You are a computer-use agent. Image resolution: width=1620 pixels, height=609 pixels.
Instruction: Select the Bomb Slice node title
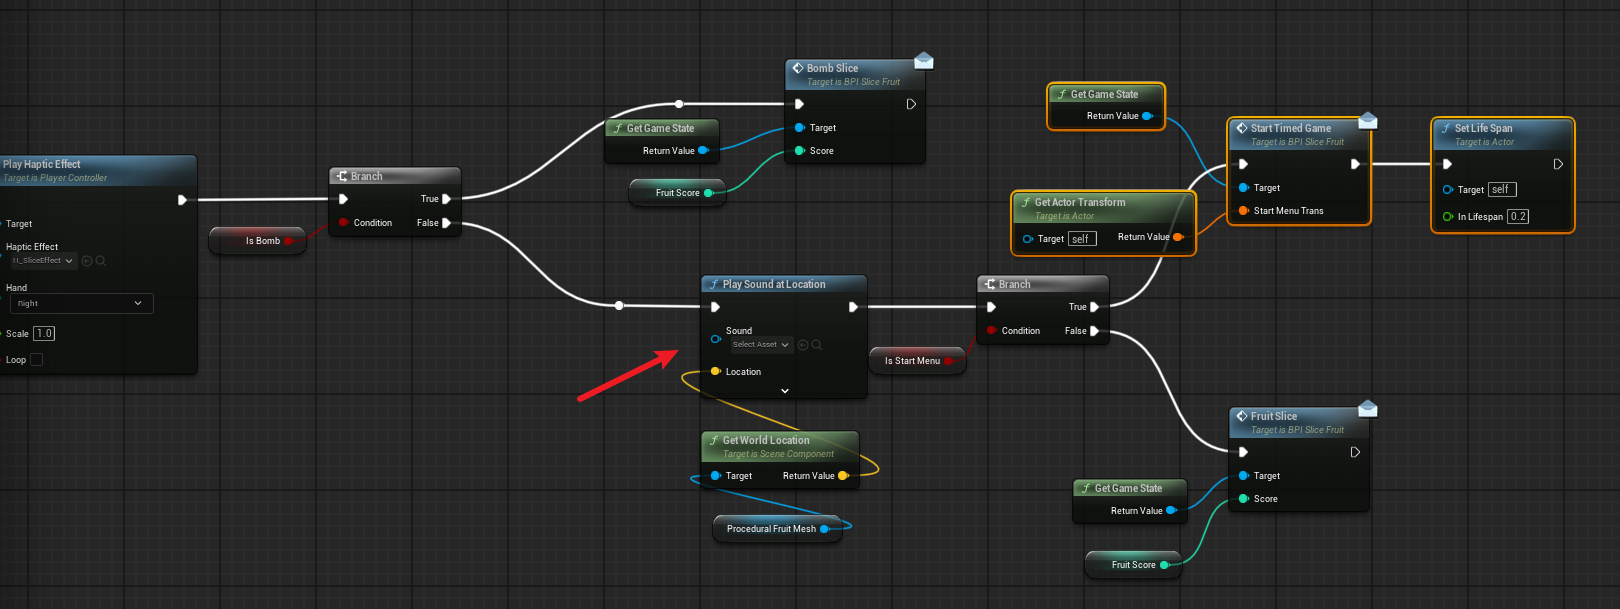832,68
